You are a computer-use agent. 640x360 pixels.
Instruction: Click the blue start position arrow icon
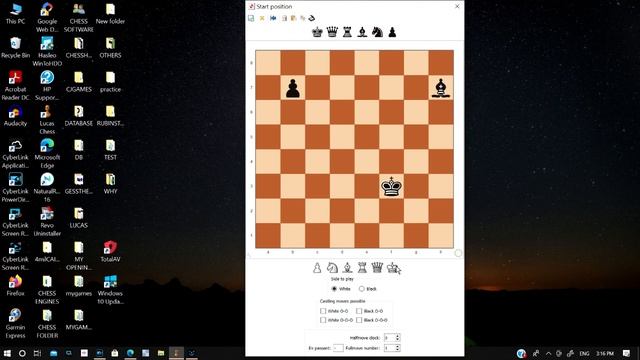(273, 18)
